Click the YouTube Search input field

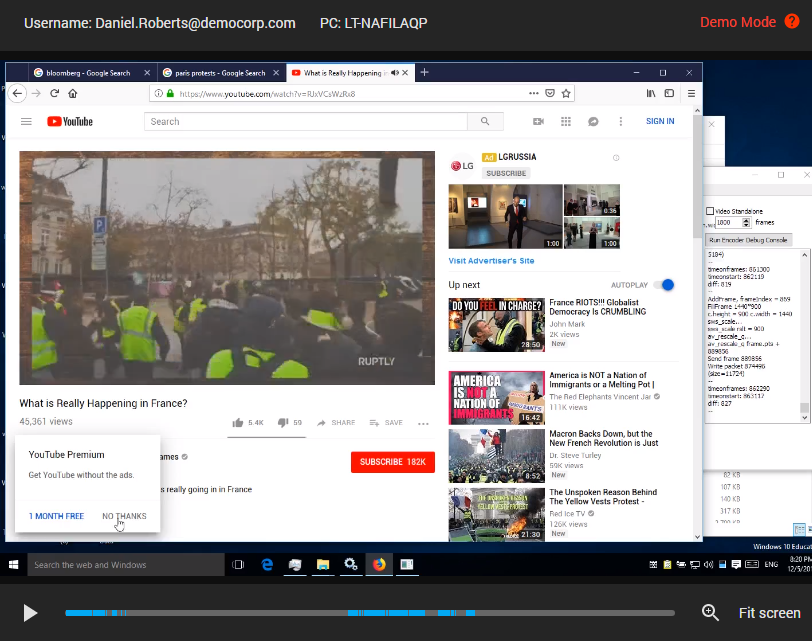(x=306, y=121)
